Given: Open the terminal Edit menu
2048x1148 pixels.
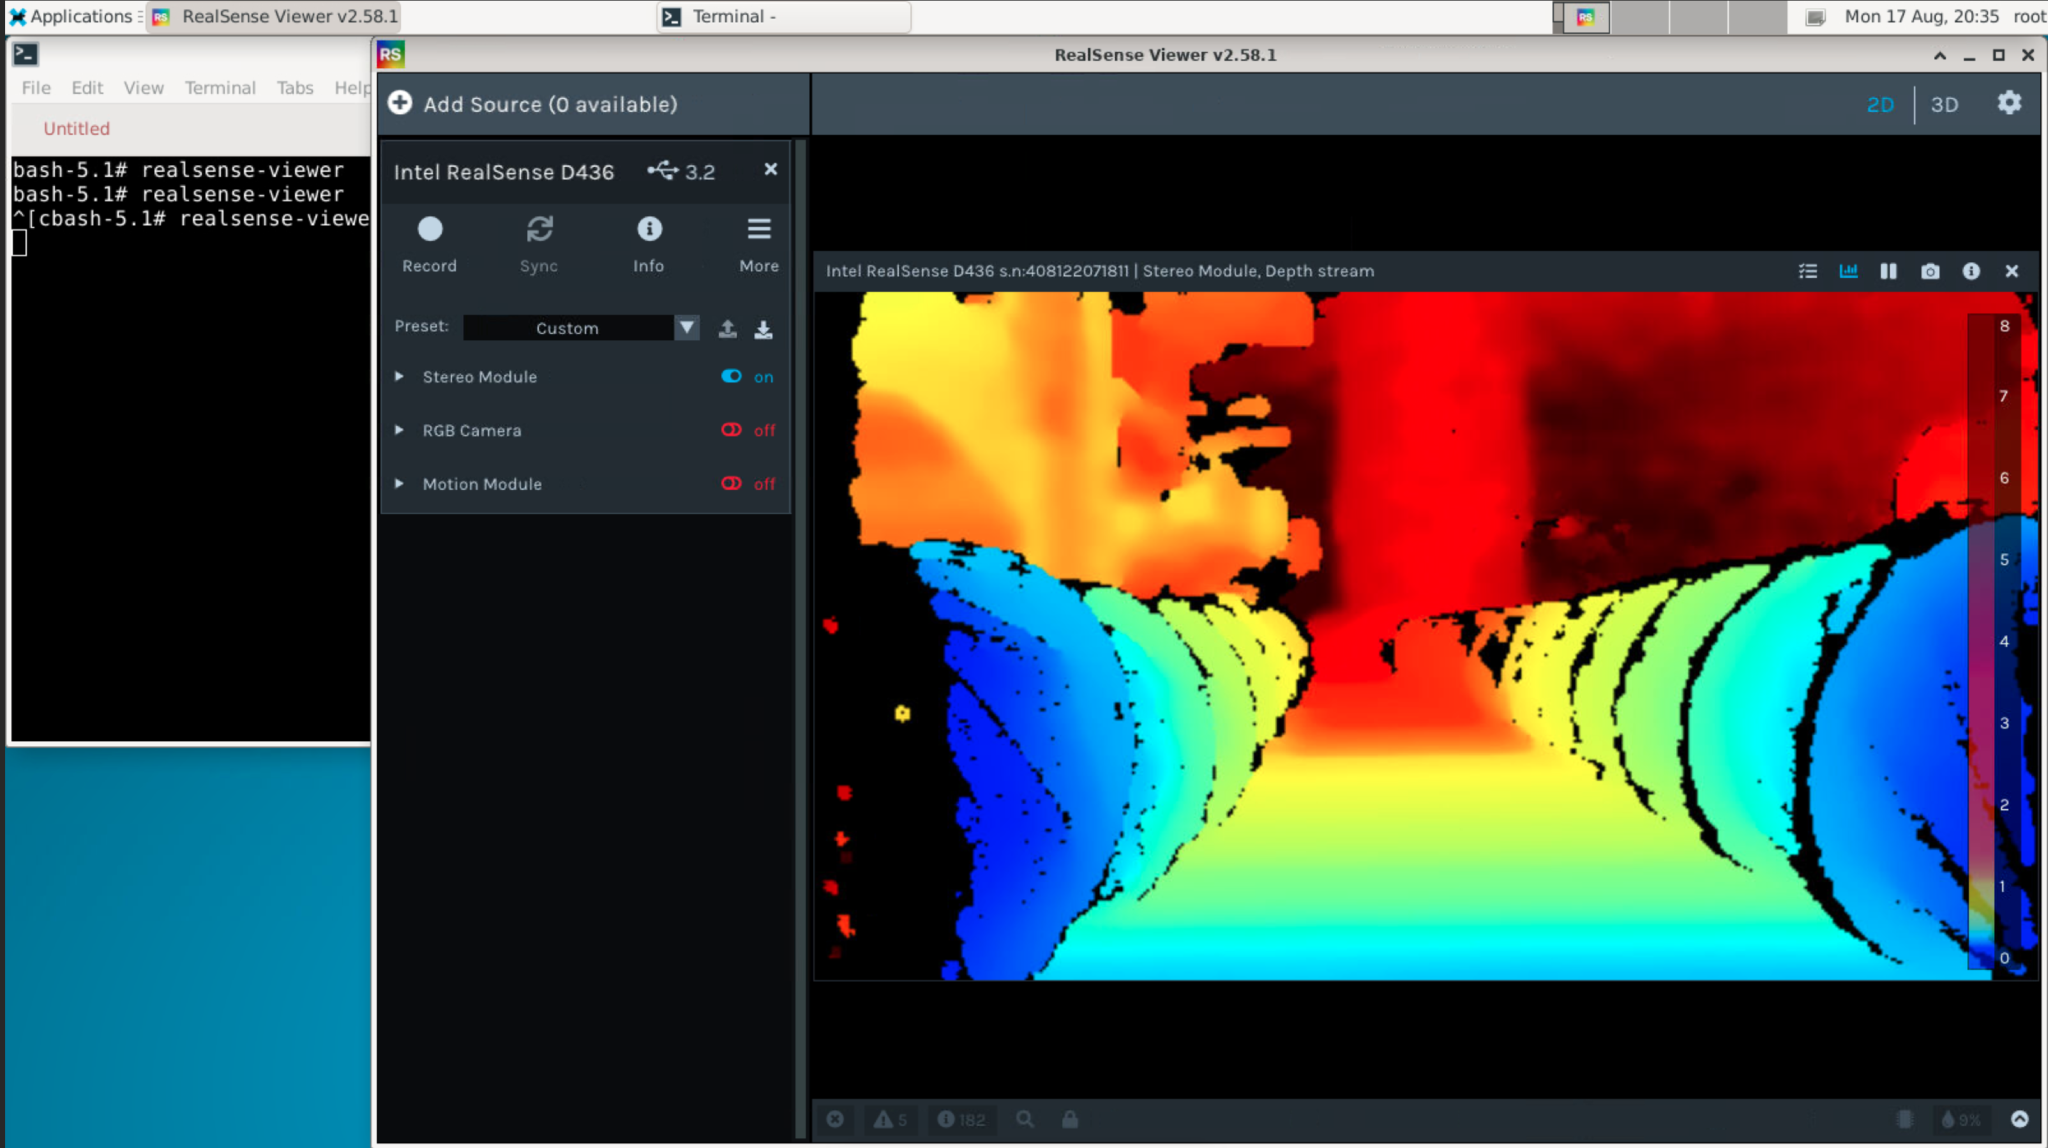Looking at the screenshot, I should click(87, 88).
